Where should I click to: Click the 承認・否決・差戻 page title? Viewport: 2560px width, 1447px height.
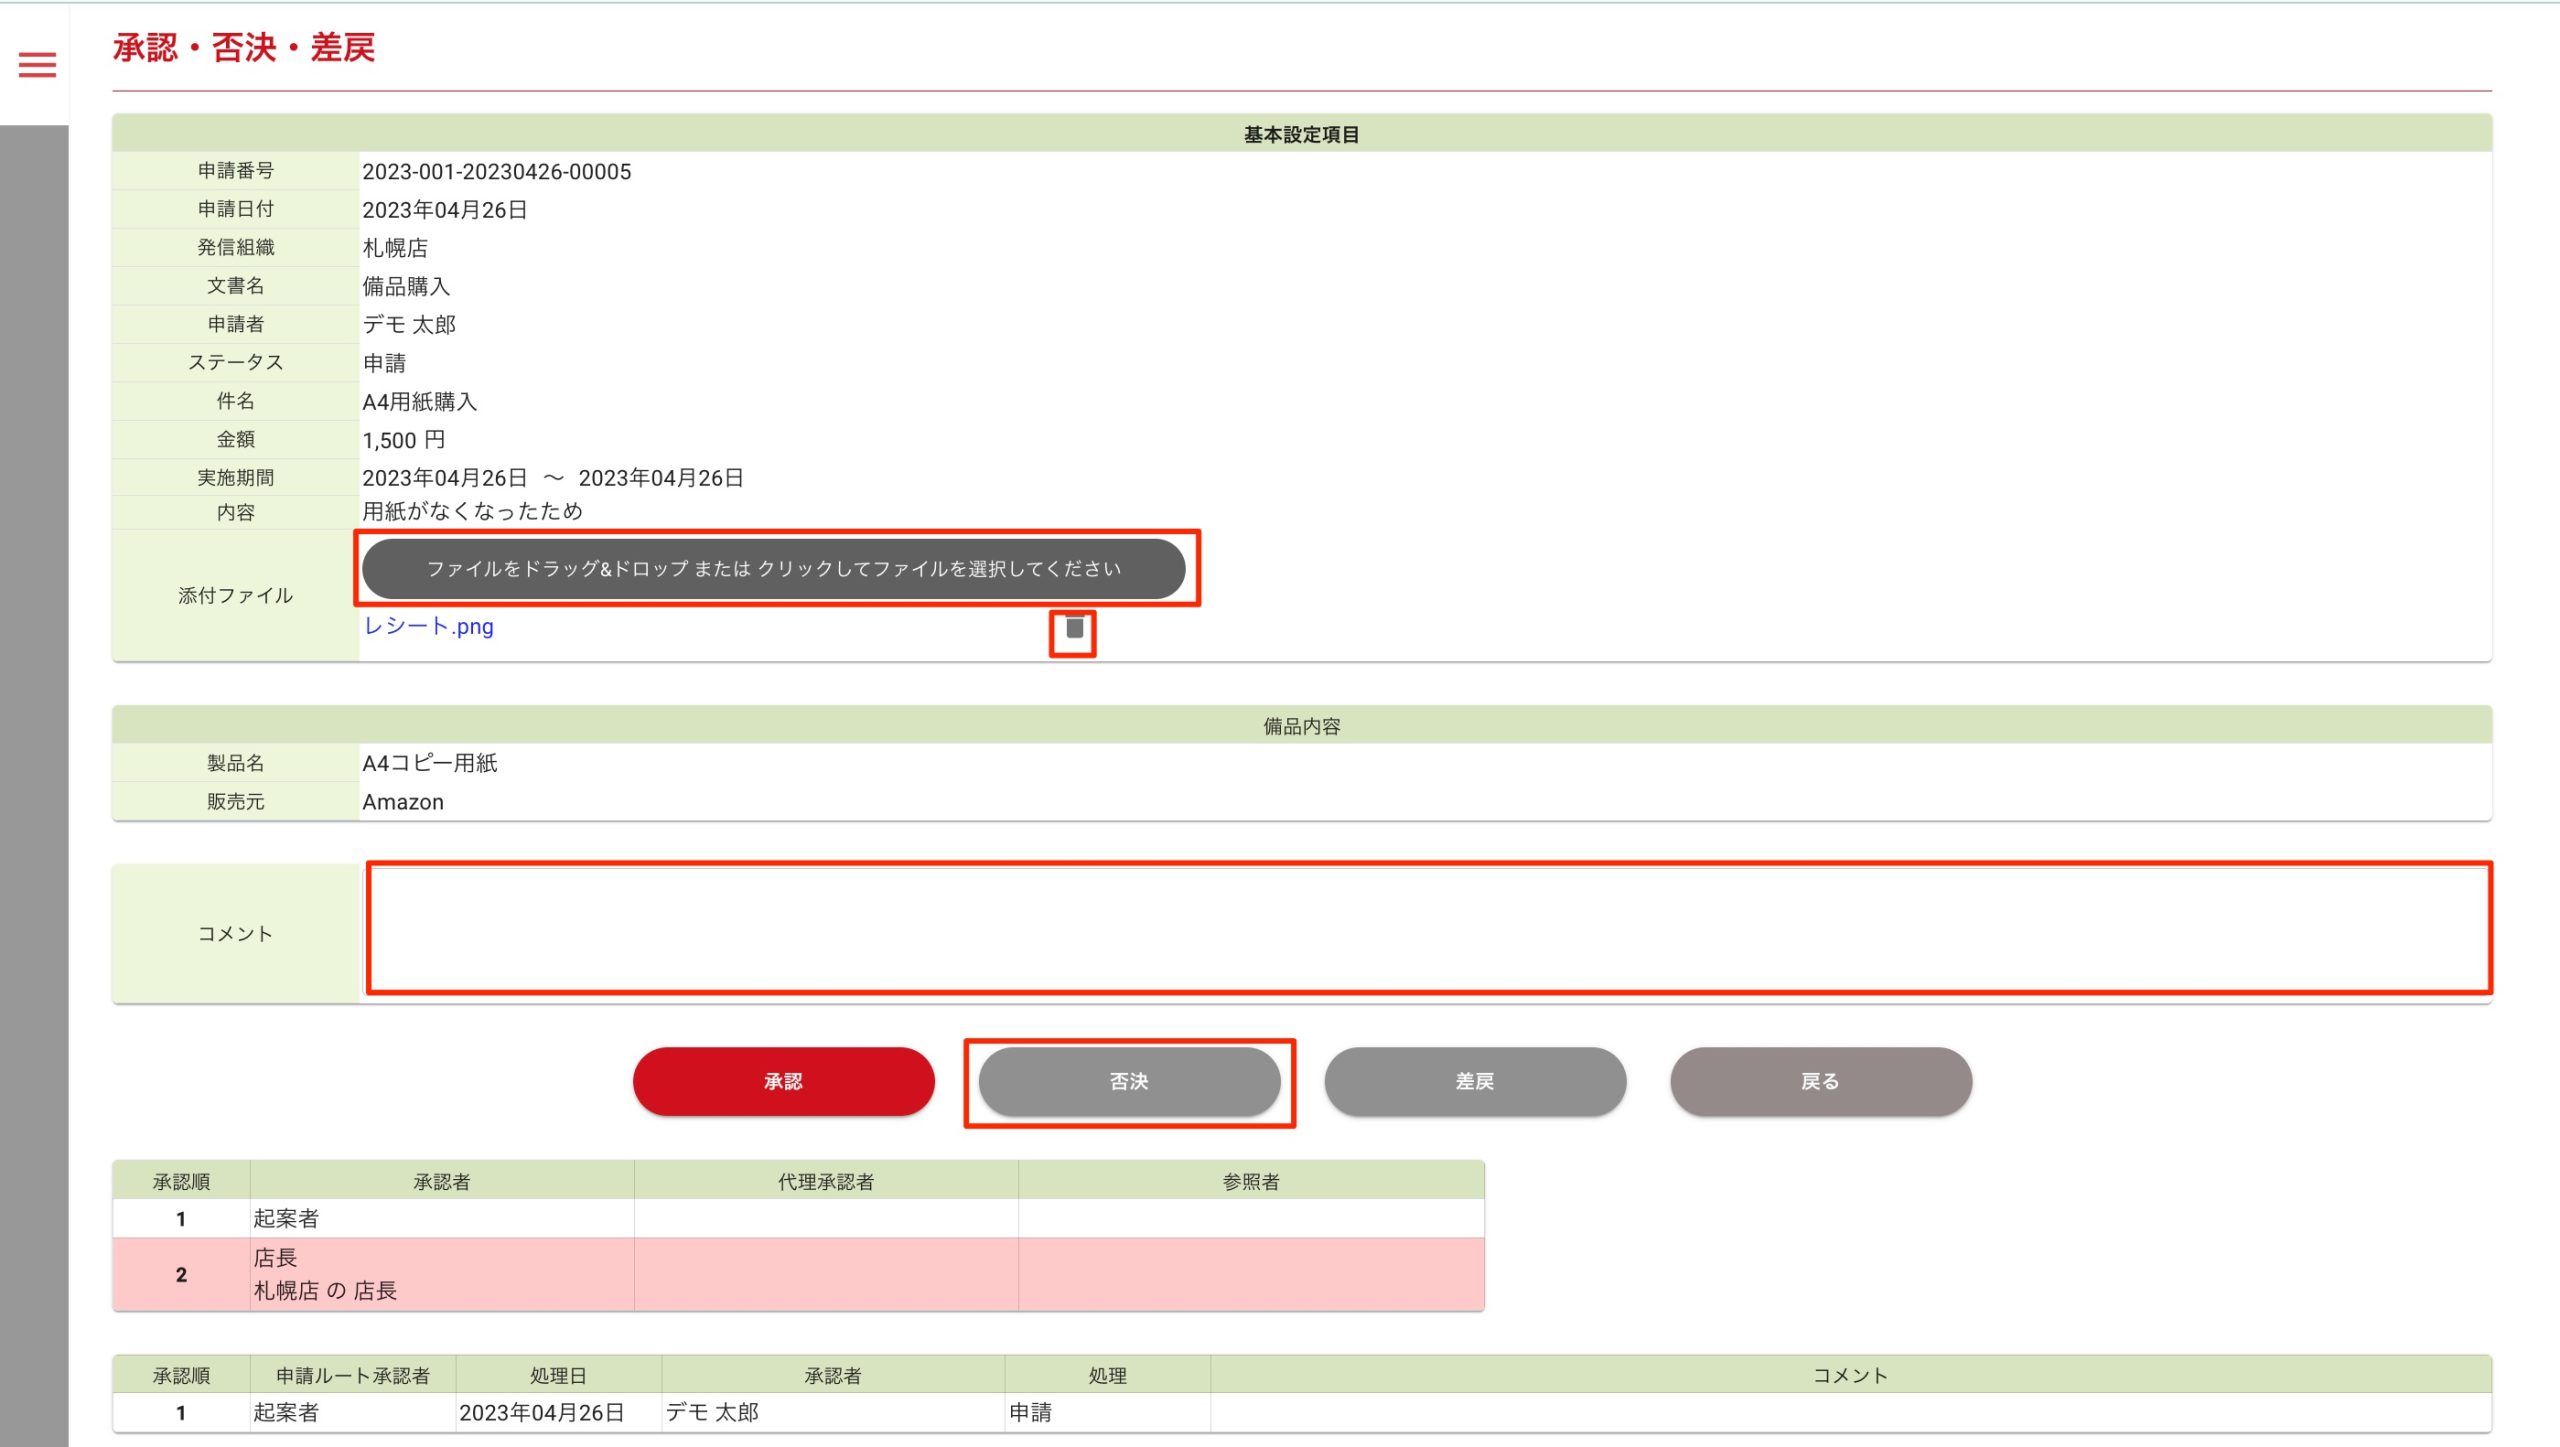244,48
